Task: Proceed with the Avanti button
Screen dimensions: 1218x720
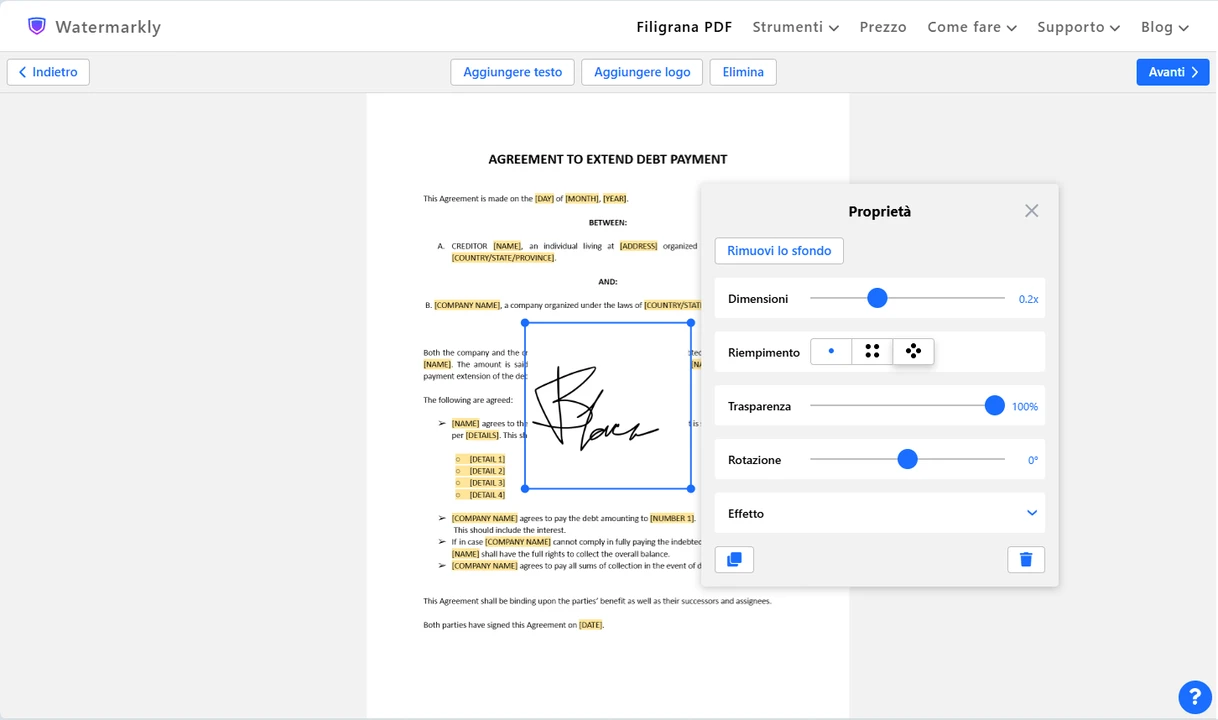Action: 1172,72
